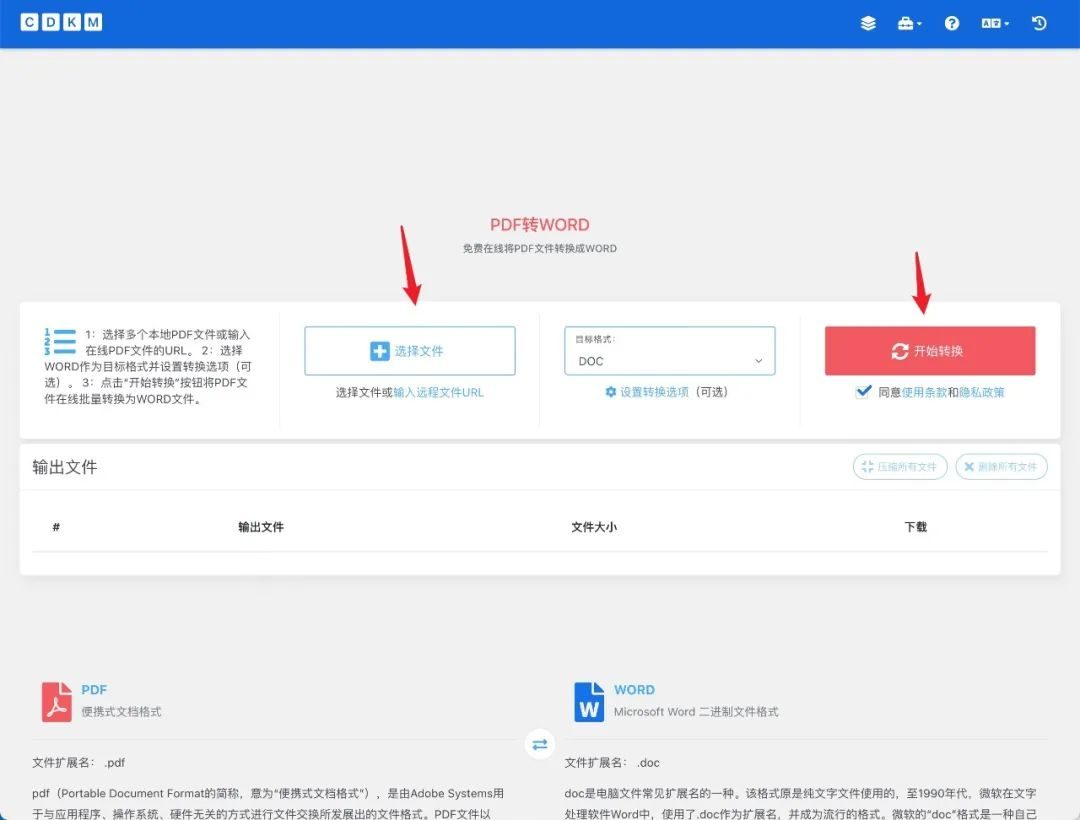Image resolution: width=1080 pixels, height=820 pixels.
Task: Click the 压缩所有文件 compress button
Action: tap(899, 466)
